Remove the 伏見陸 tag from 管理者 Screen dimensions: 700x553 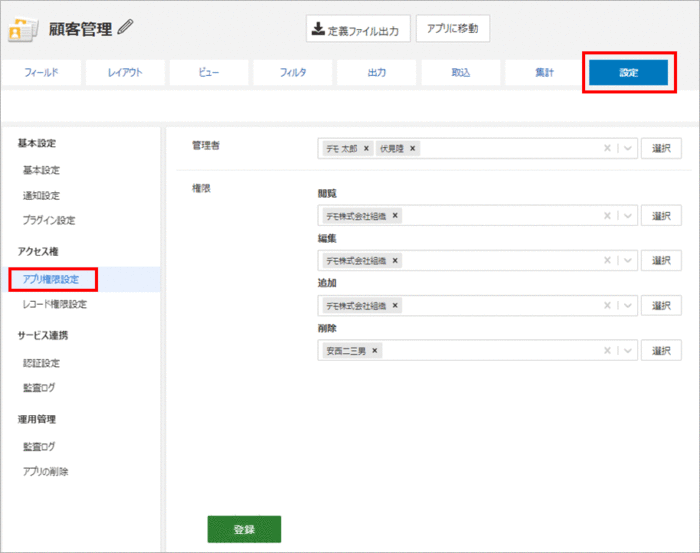(x=412, y=149)
